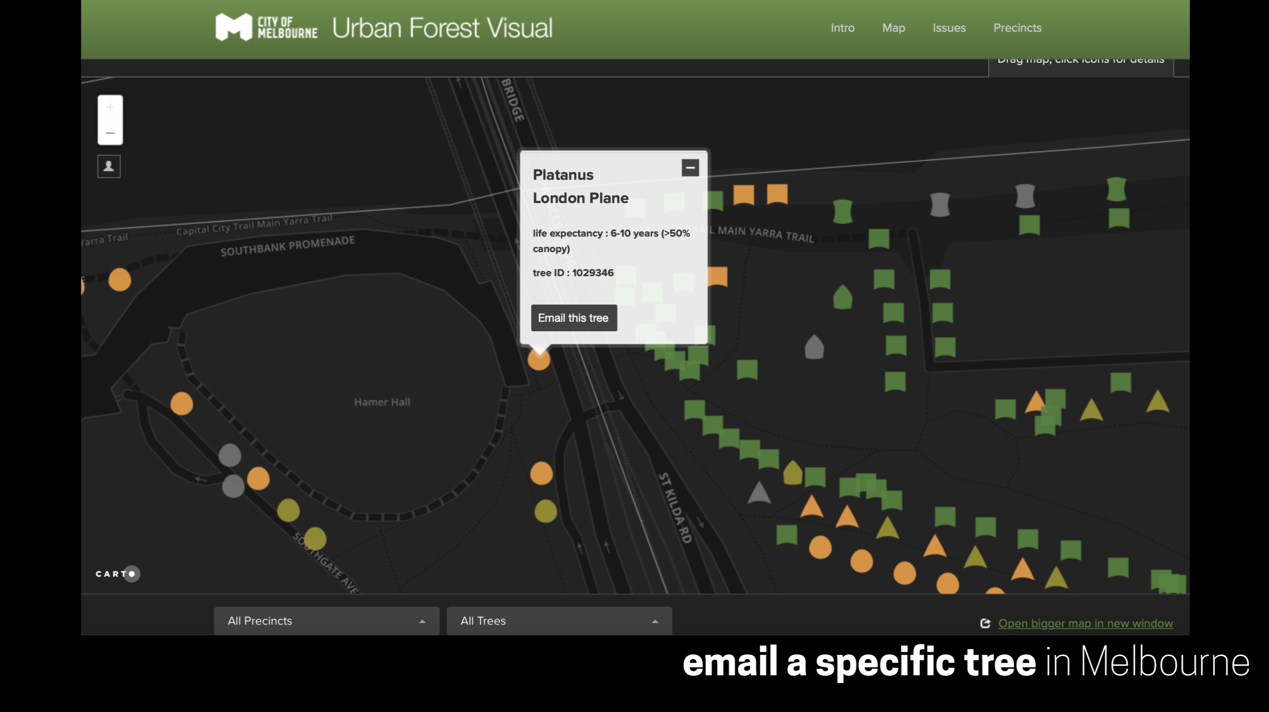Select the gray house-shaped tree marker
This screenshot has height=712, width=1269.
(x=815, y=347)
